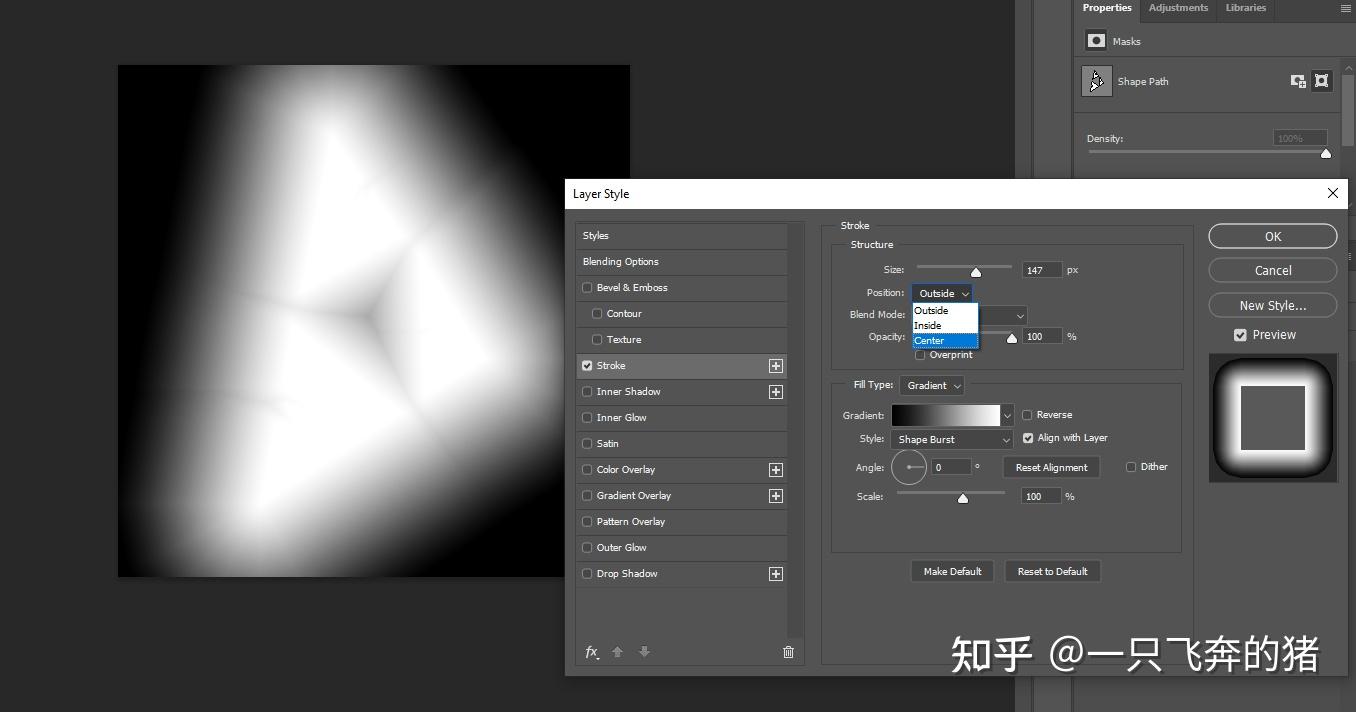Add a pixel mask in the Properties panel
The width and height of the screenshot is (1356, 712).
(1298, 81)
